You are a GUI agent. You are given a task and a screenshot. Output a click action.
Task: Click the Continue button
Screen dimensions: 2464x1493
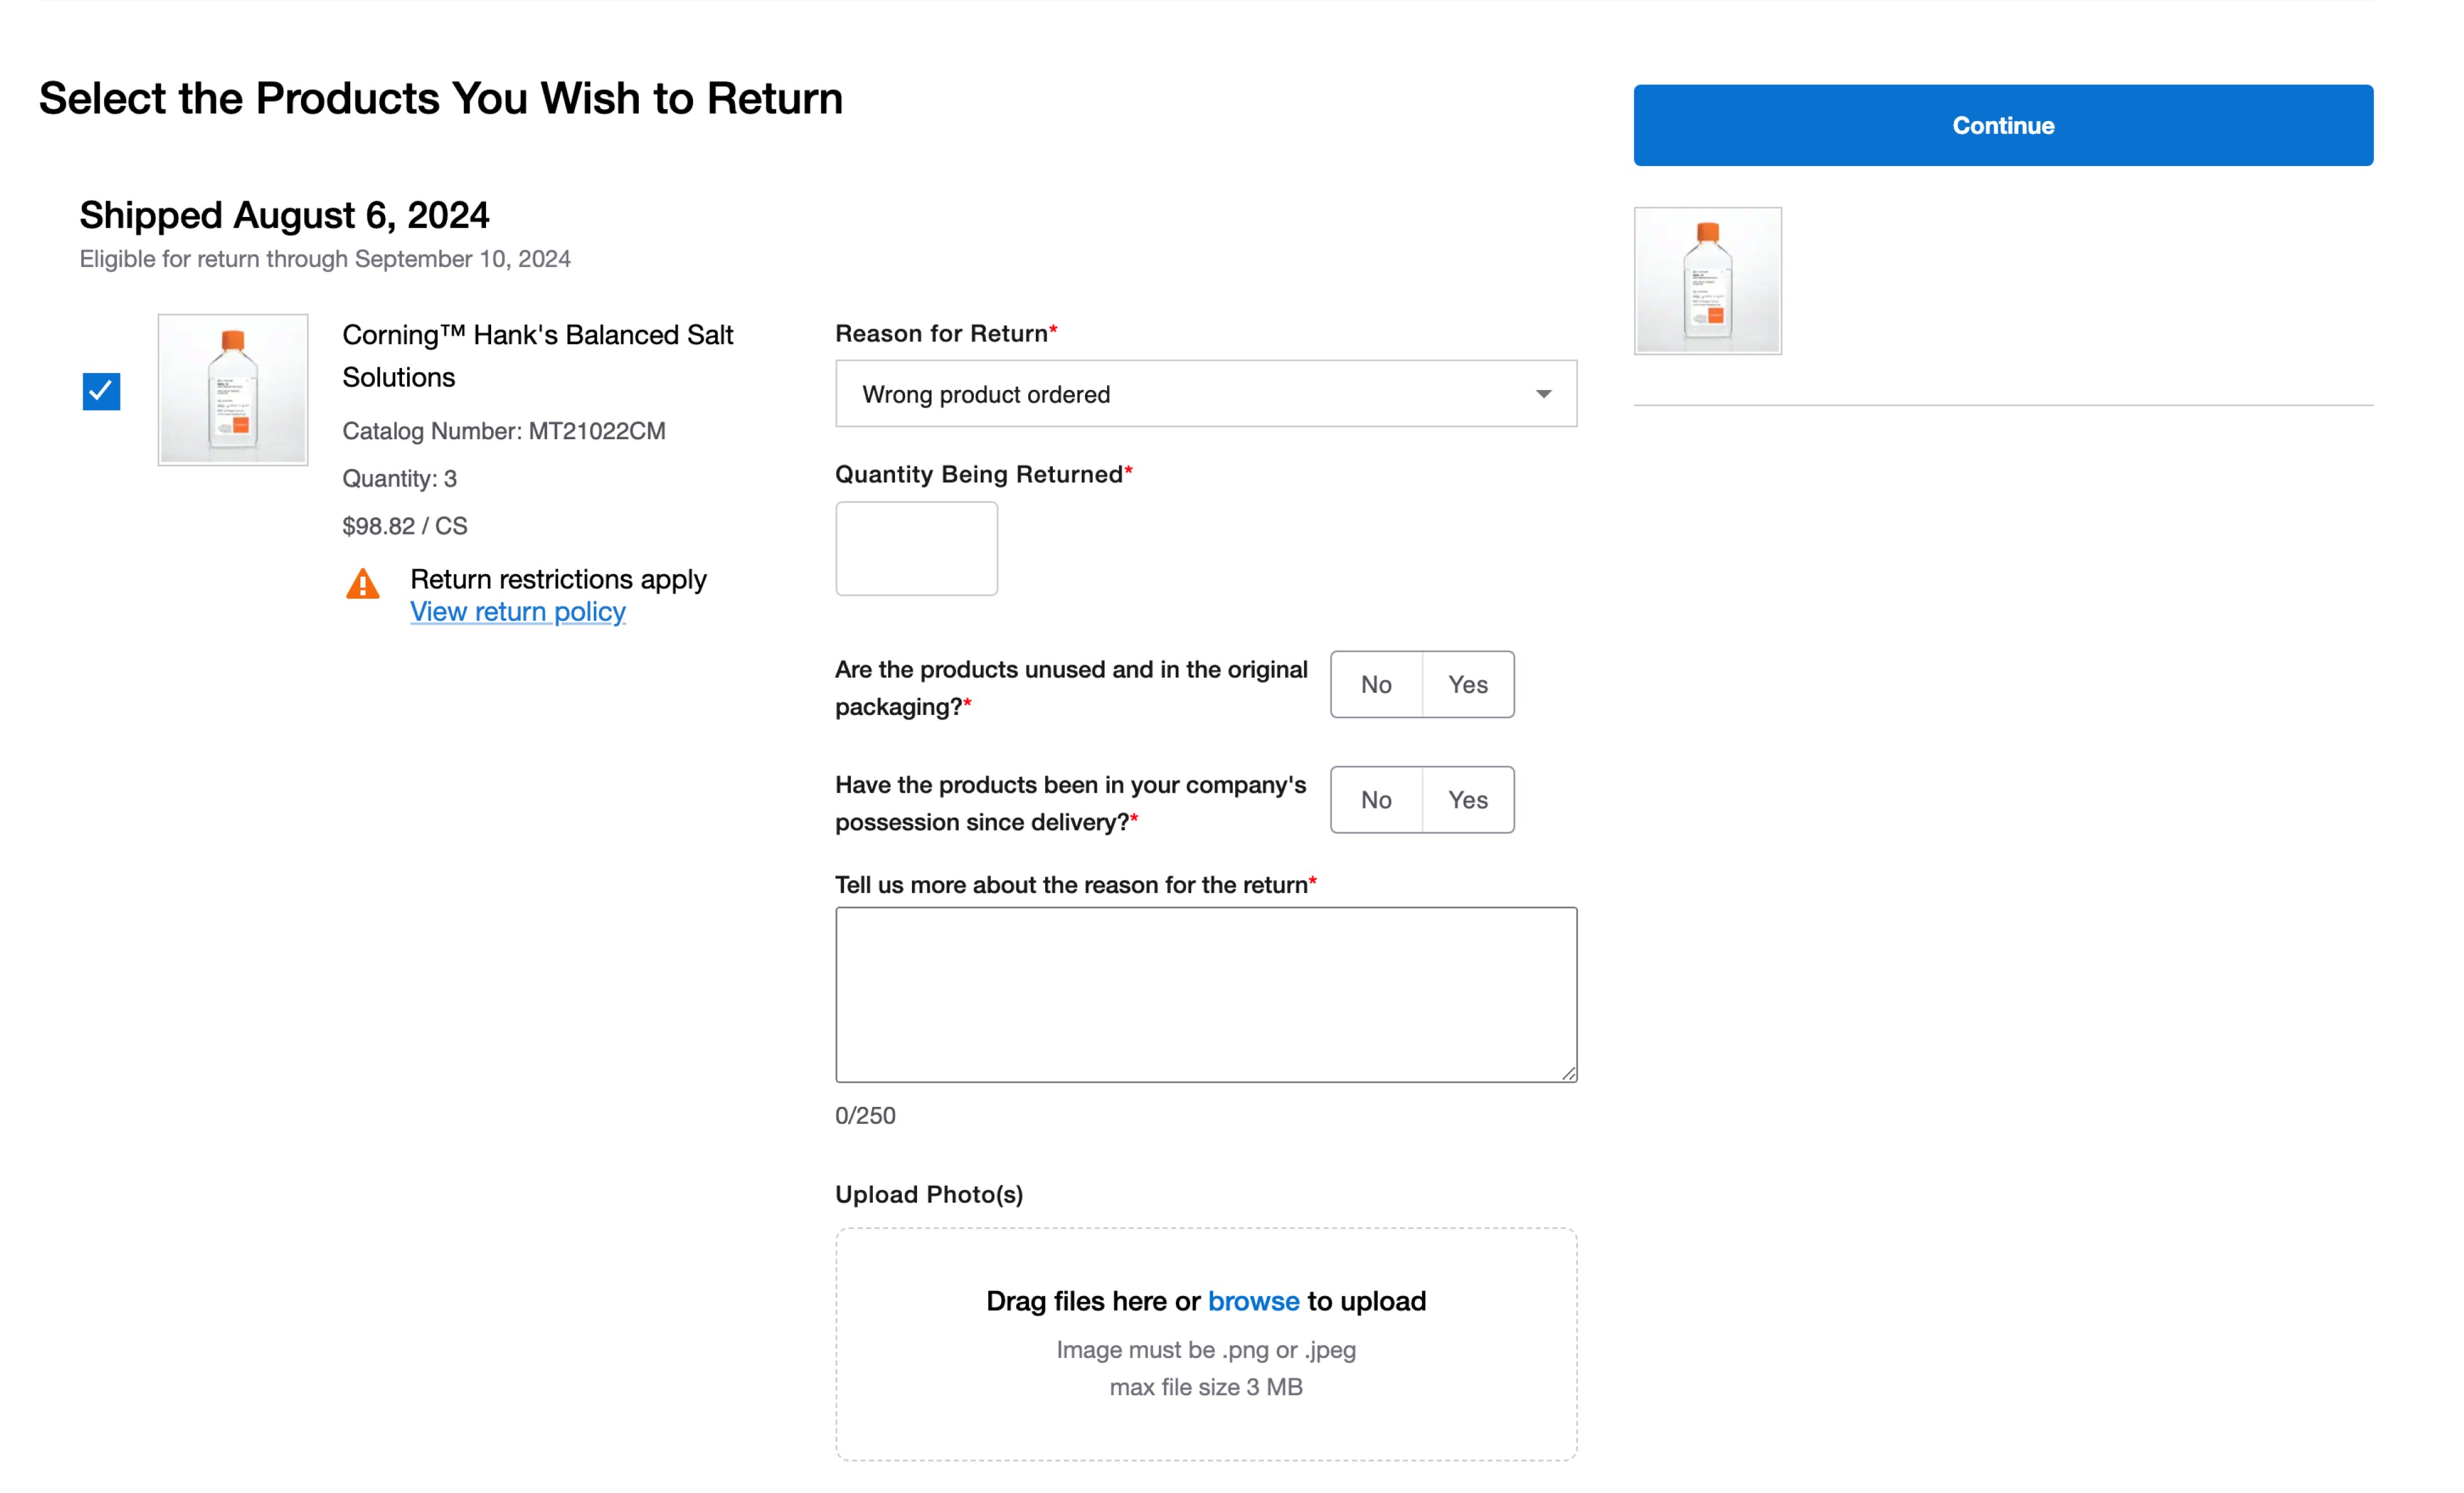click(2002, 125)
